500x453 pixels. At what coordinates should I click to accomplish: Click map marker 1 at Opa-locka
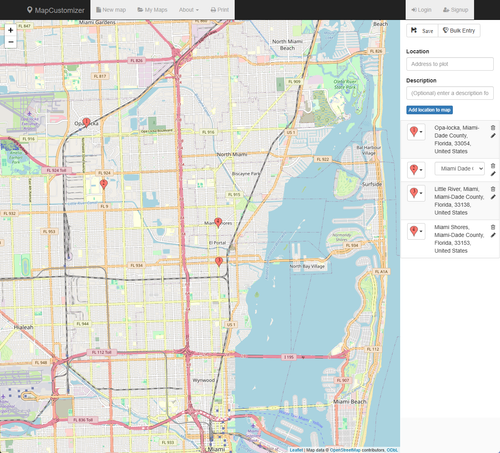point(86,122)
